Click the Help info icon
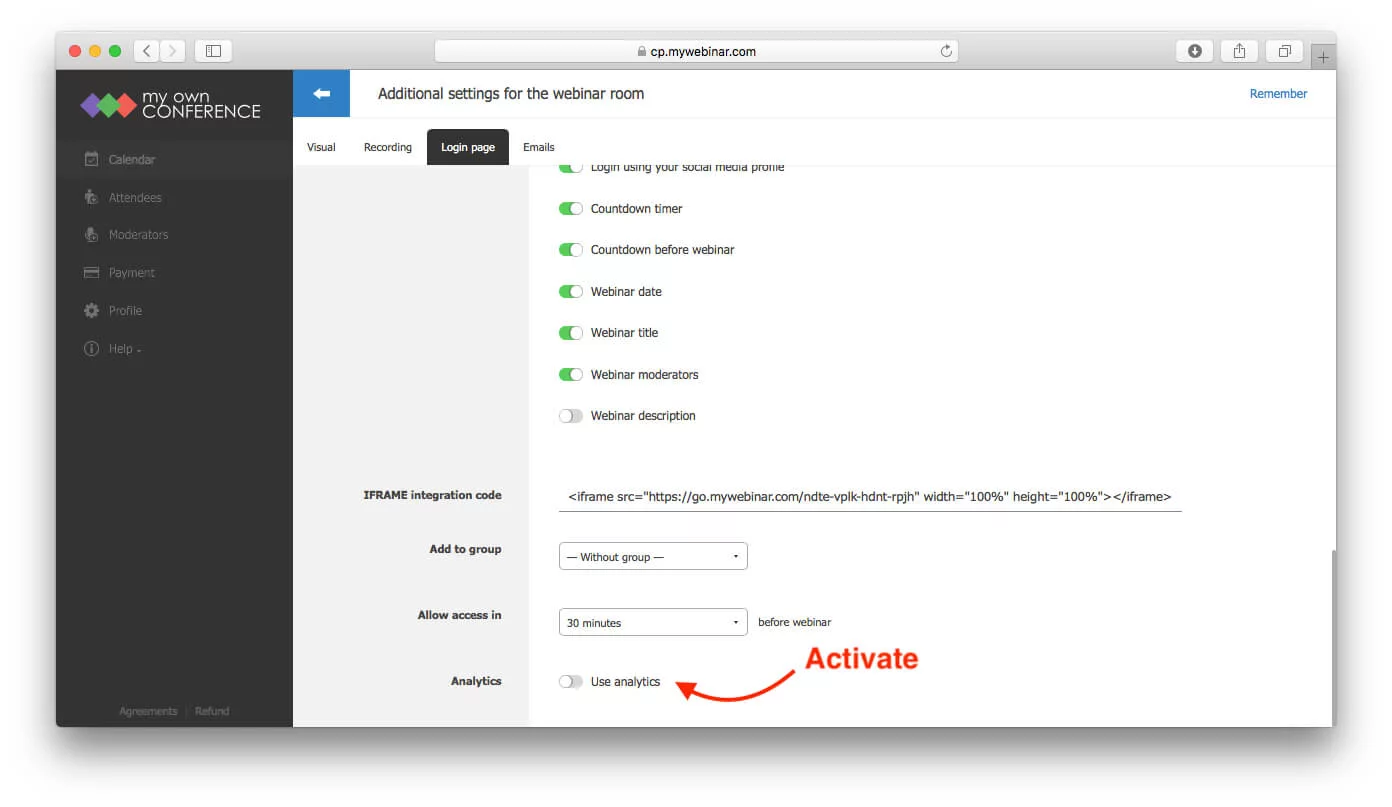 click(x=91, y=348)
